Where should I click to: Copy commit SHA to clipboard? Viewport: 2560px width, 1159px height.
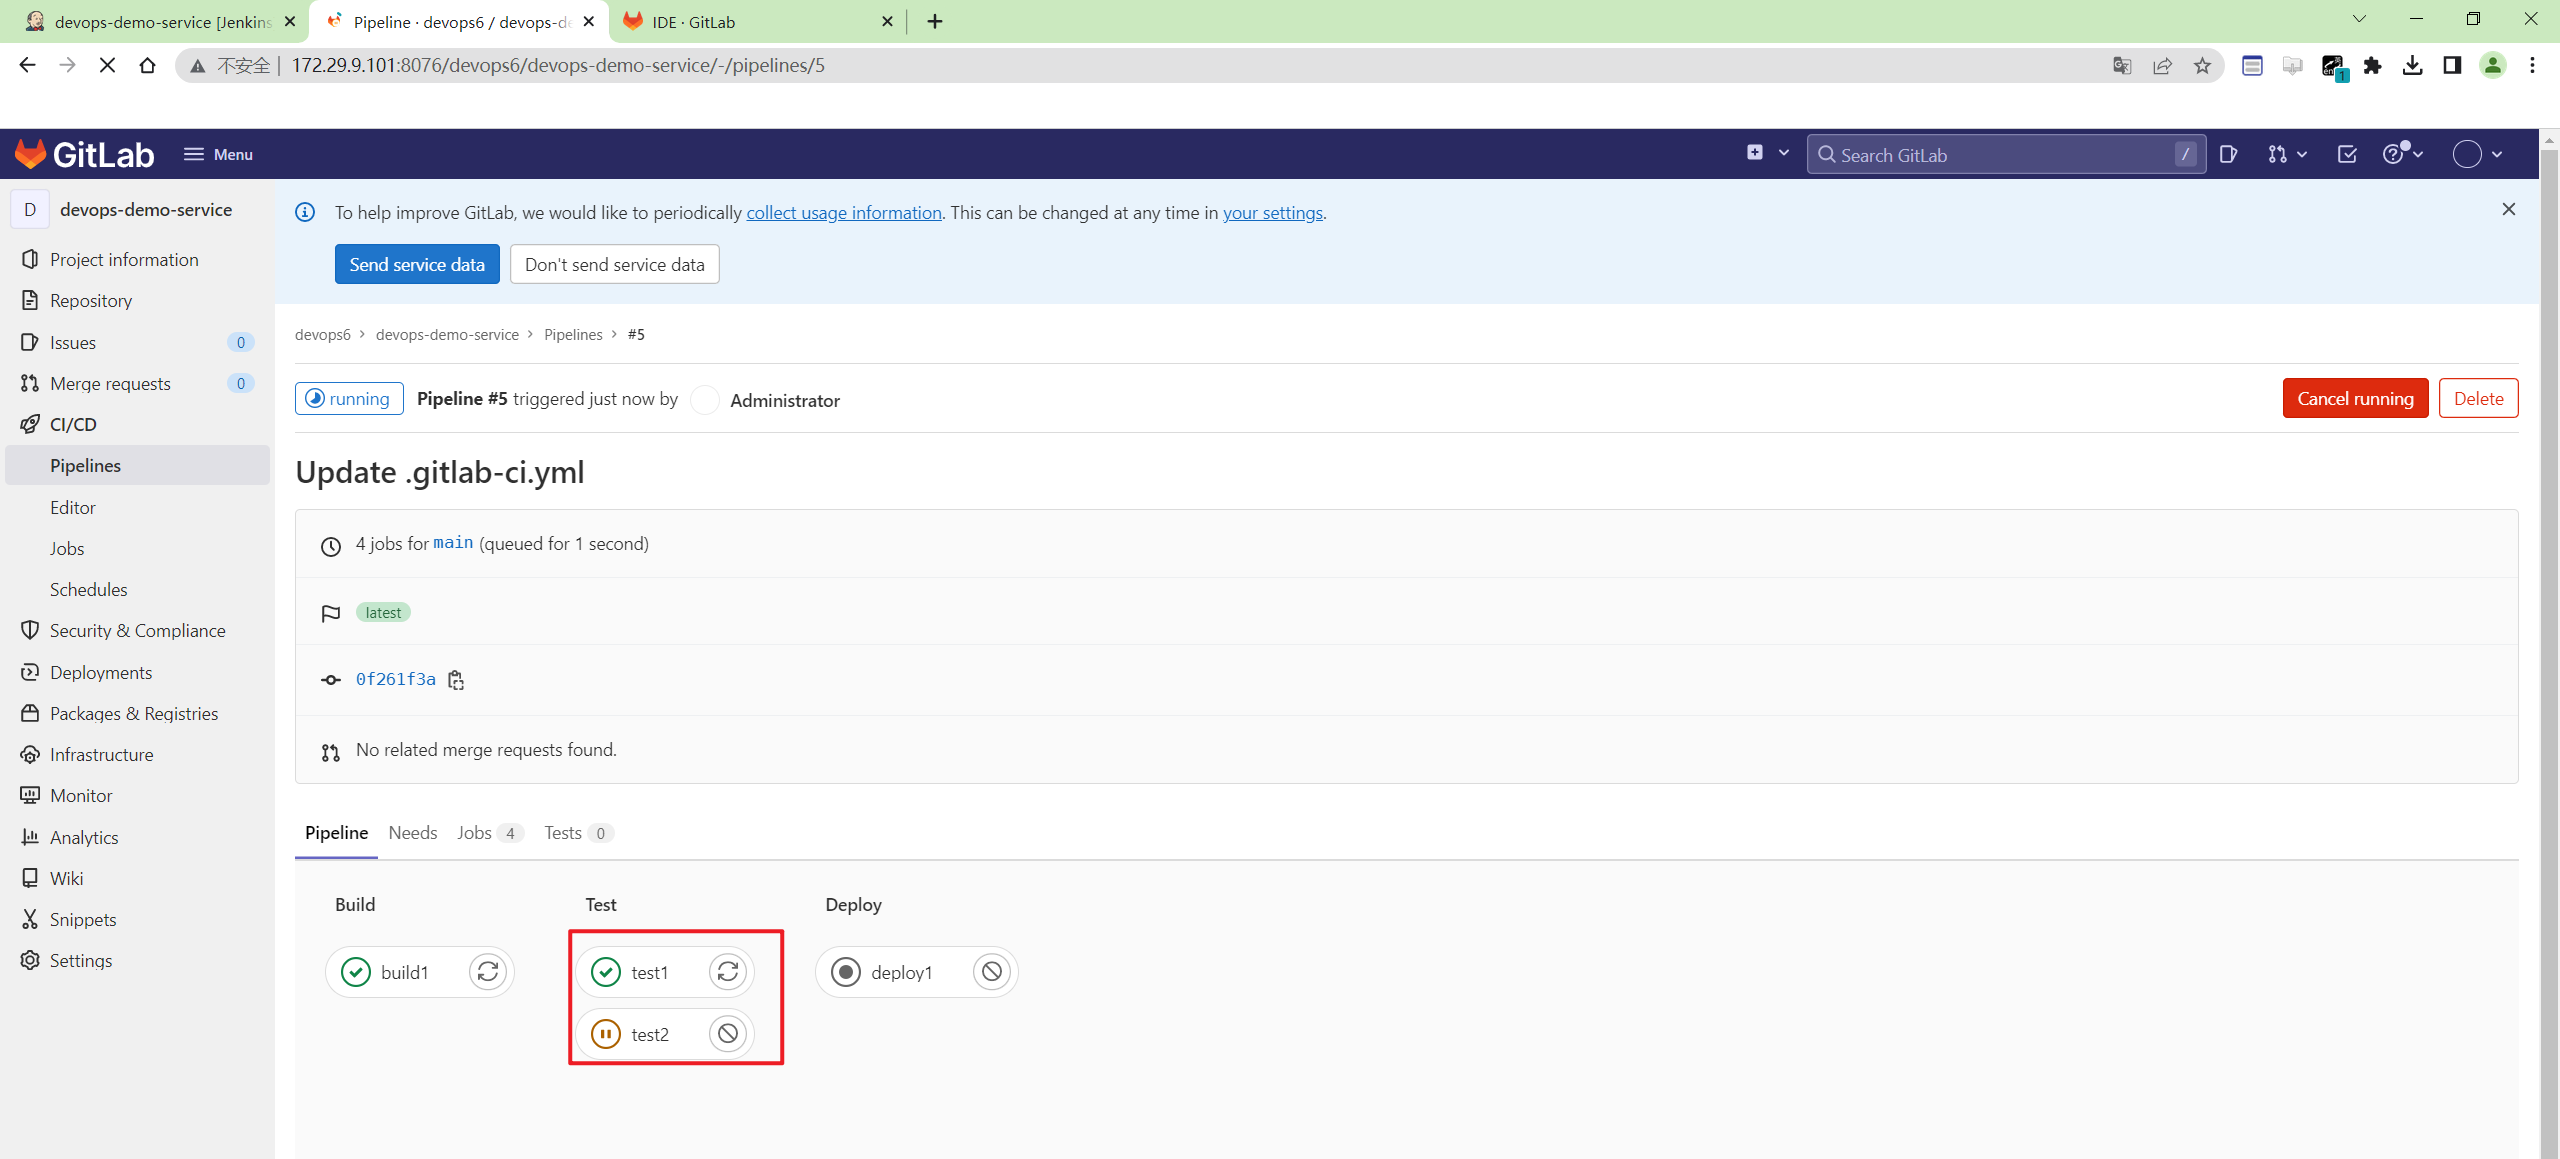coord(456,680)
